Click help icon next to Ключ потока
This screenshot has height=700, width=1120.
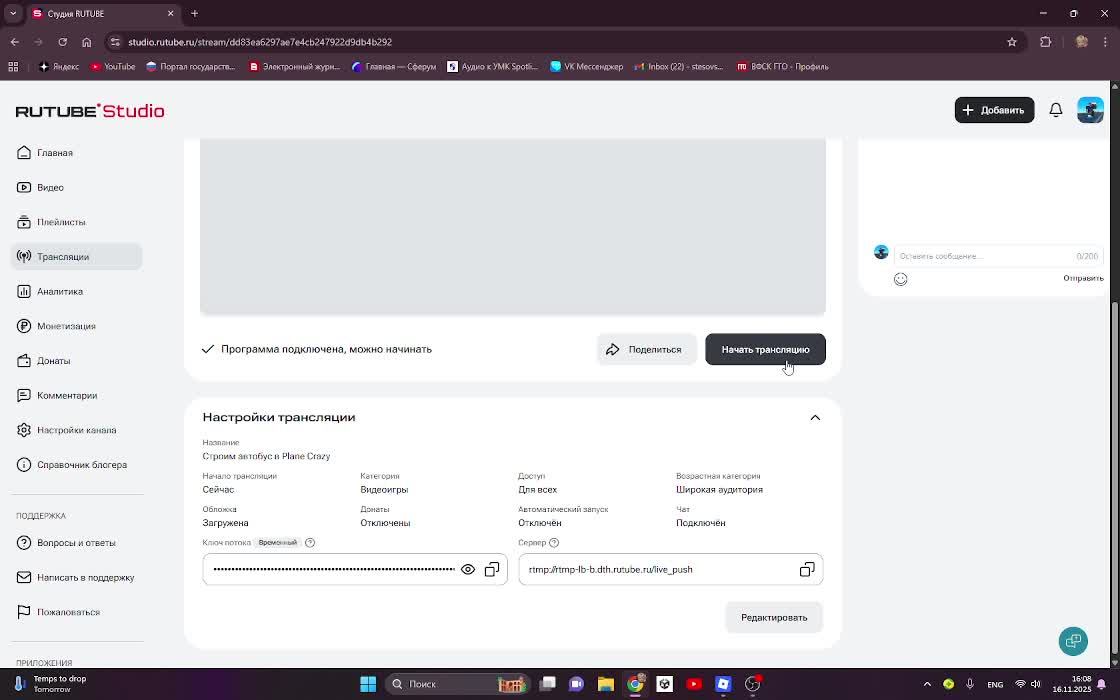[310, 543]
